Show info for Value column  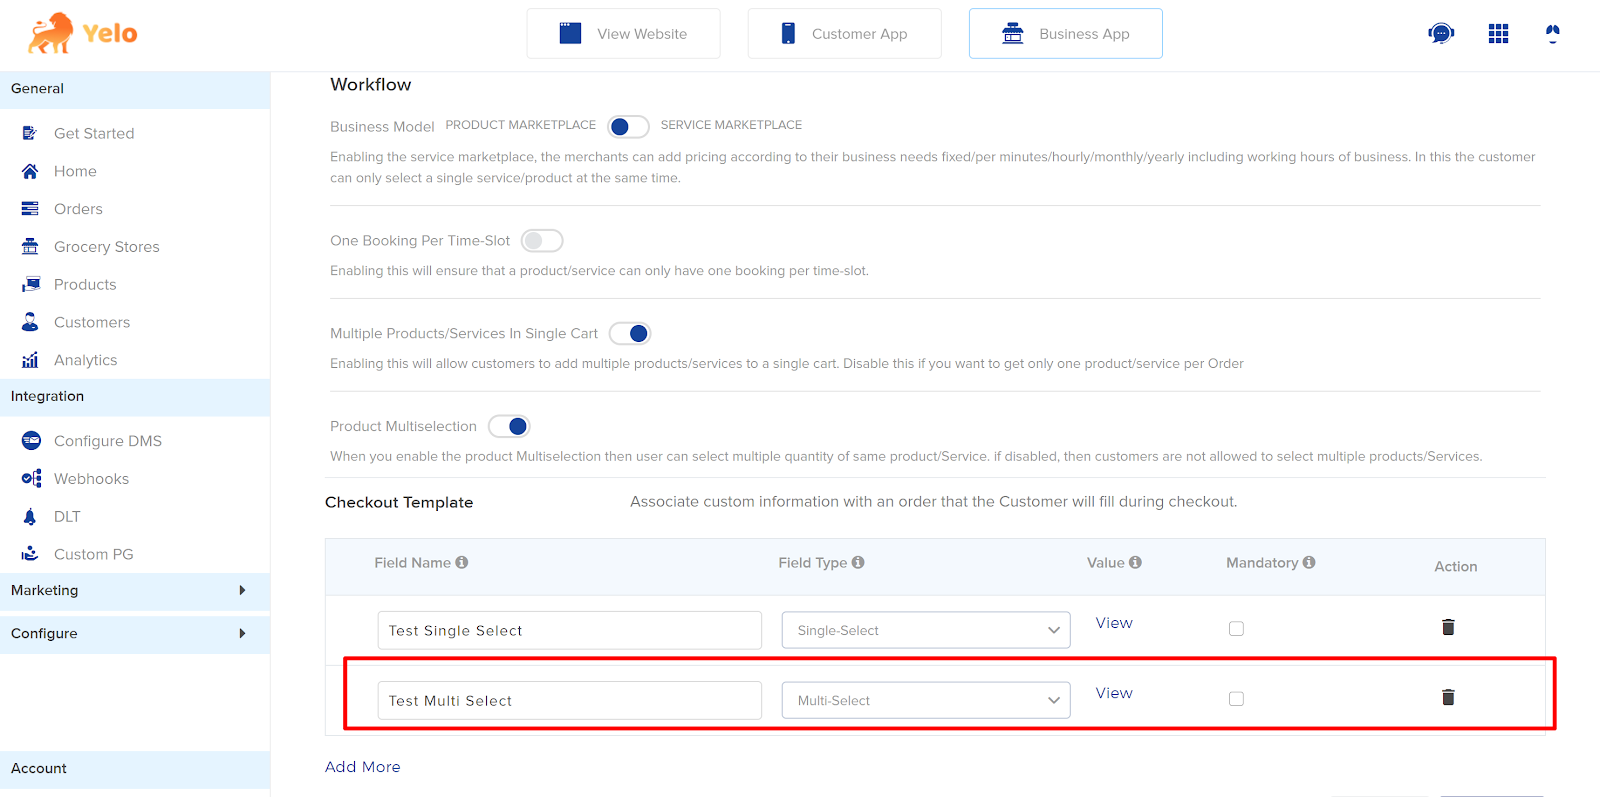[1135, 562]
